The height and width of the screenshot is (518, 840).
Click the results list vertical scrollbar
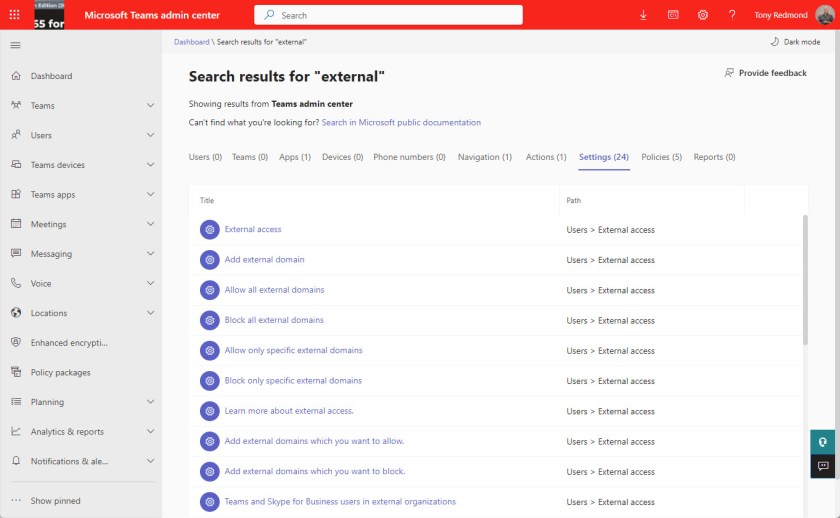tap(805, 280)
